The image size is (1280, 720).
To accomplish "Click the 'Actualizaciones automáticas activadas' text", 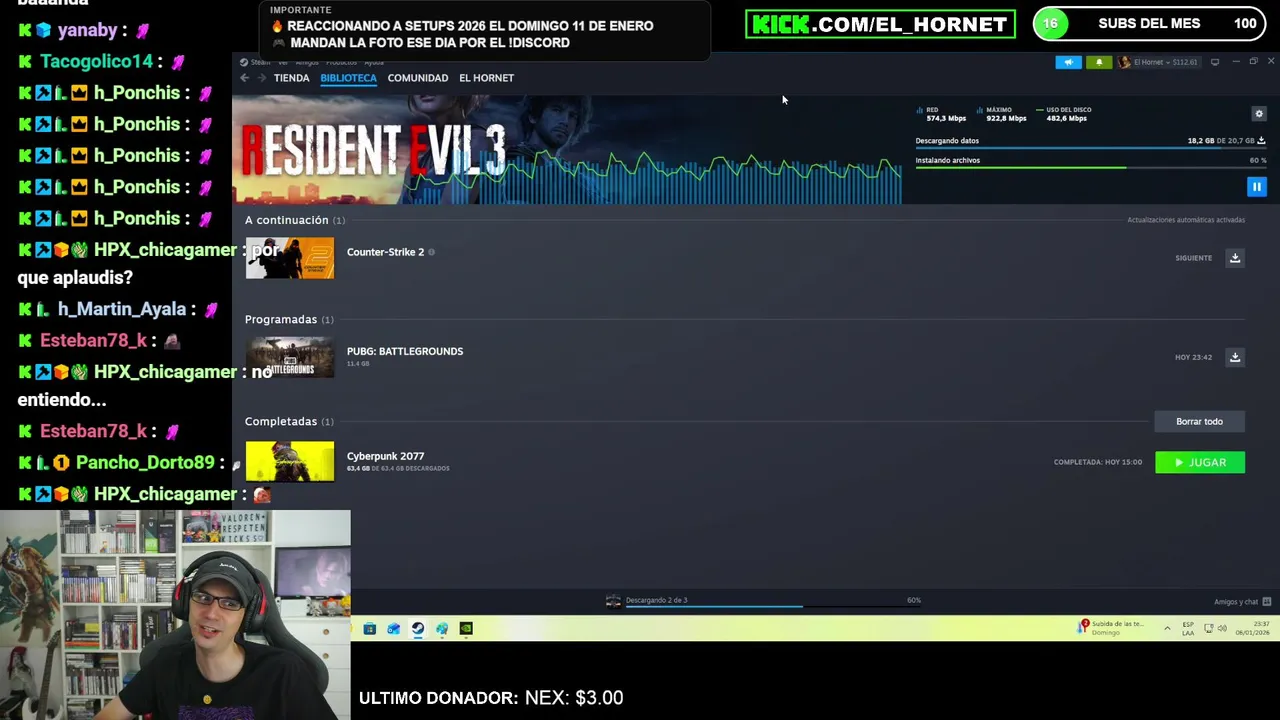I will [x=1186, y=220].
